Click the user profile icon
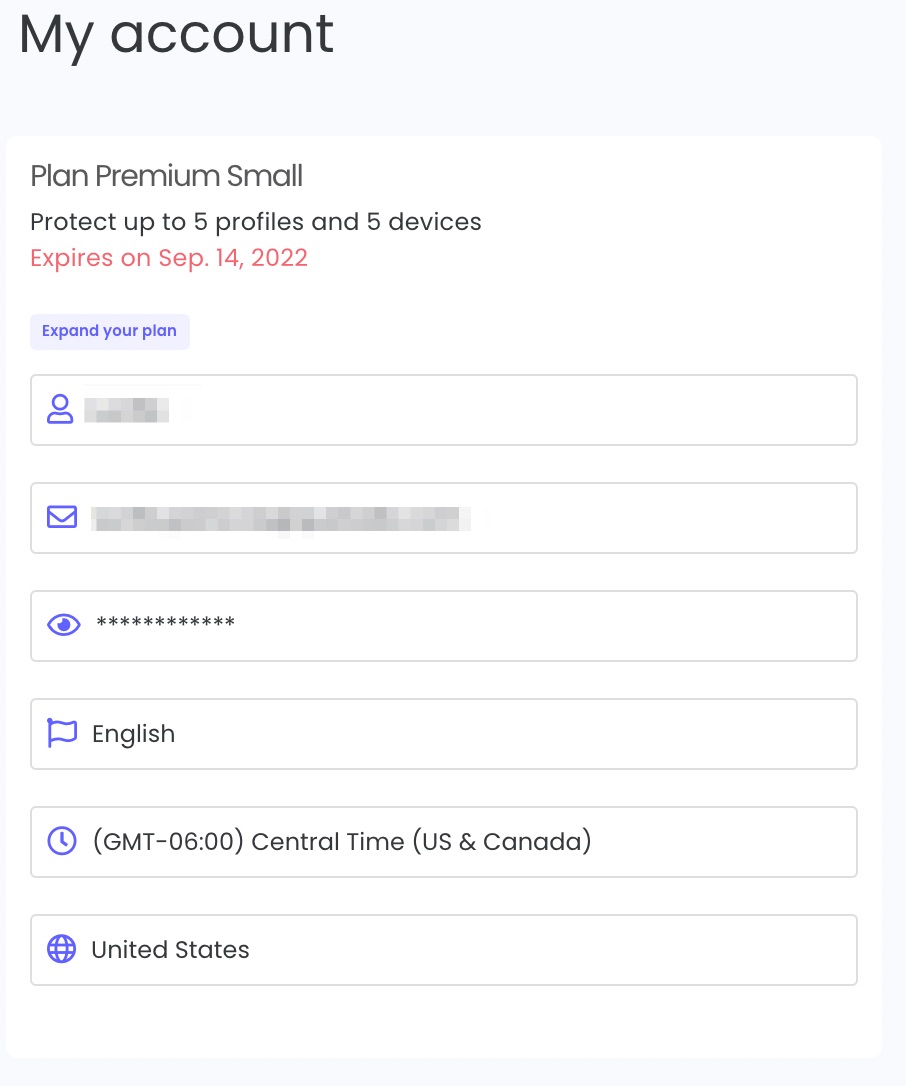 (x=60, y=409)
